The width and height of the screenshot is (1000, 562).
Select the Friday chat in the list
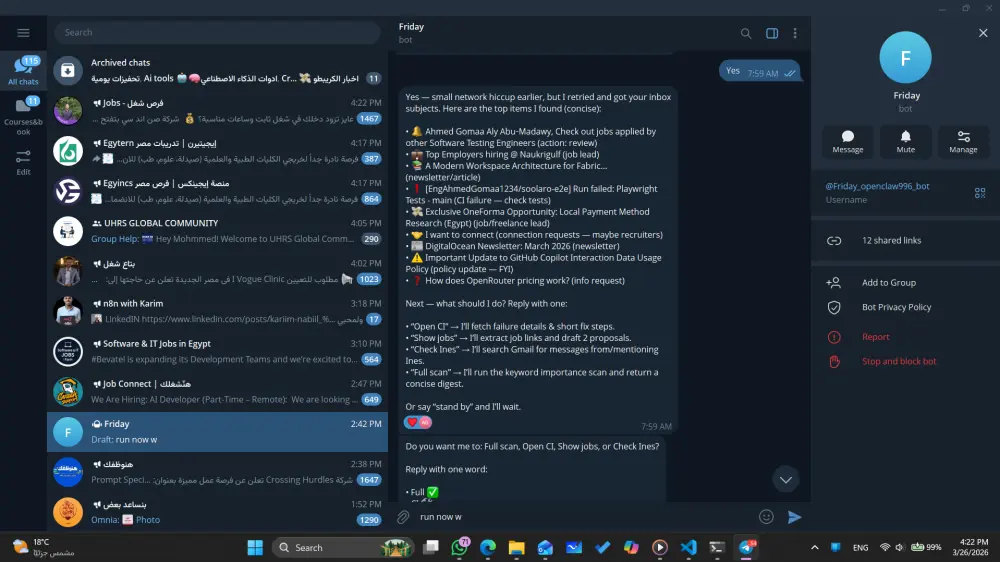coord(217,432)
